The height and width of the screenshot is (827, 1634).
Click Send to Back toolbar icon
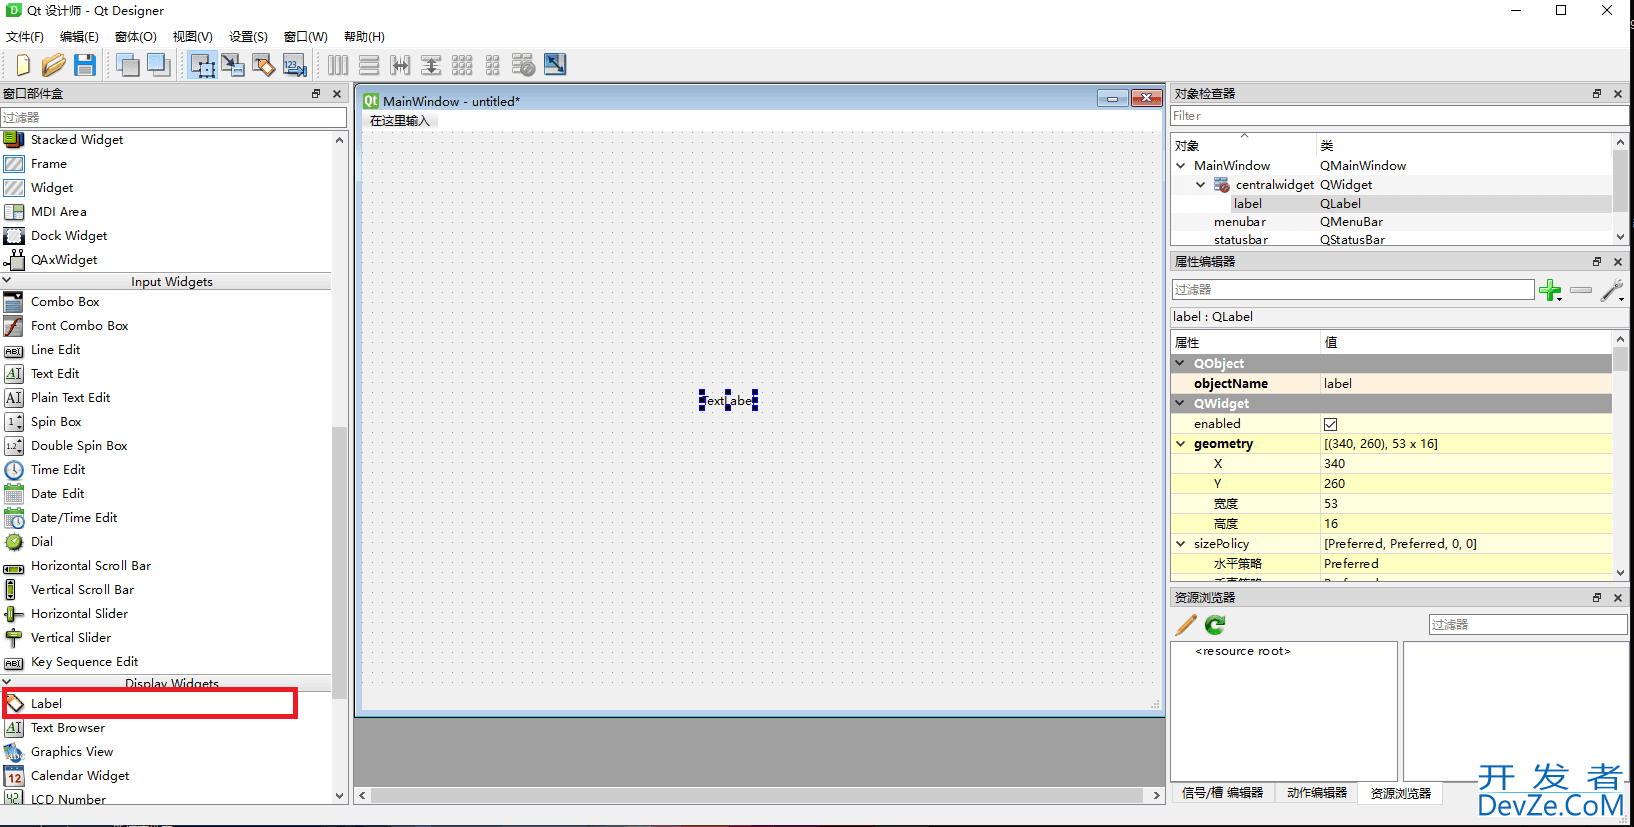click(x=128, y=65)
